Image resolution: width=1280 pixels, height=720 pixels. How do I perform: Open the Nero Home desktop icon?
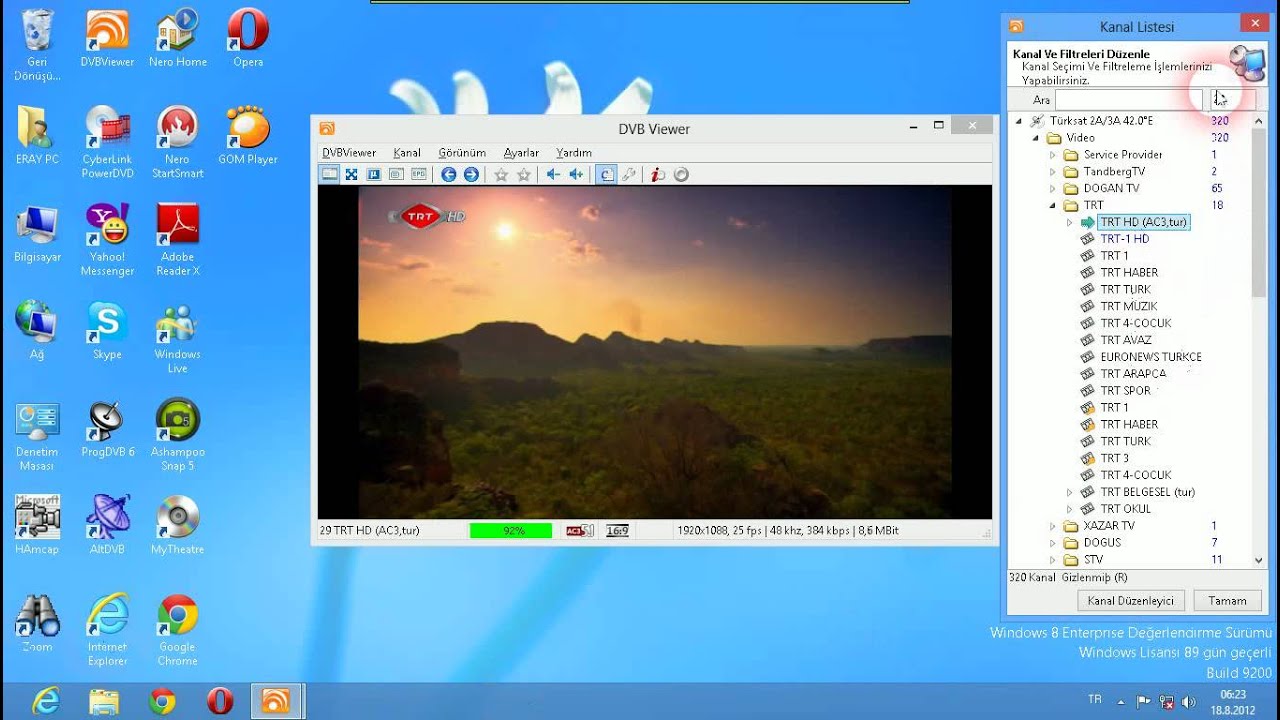tap(177, 39)
